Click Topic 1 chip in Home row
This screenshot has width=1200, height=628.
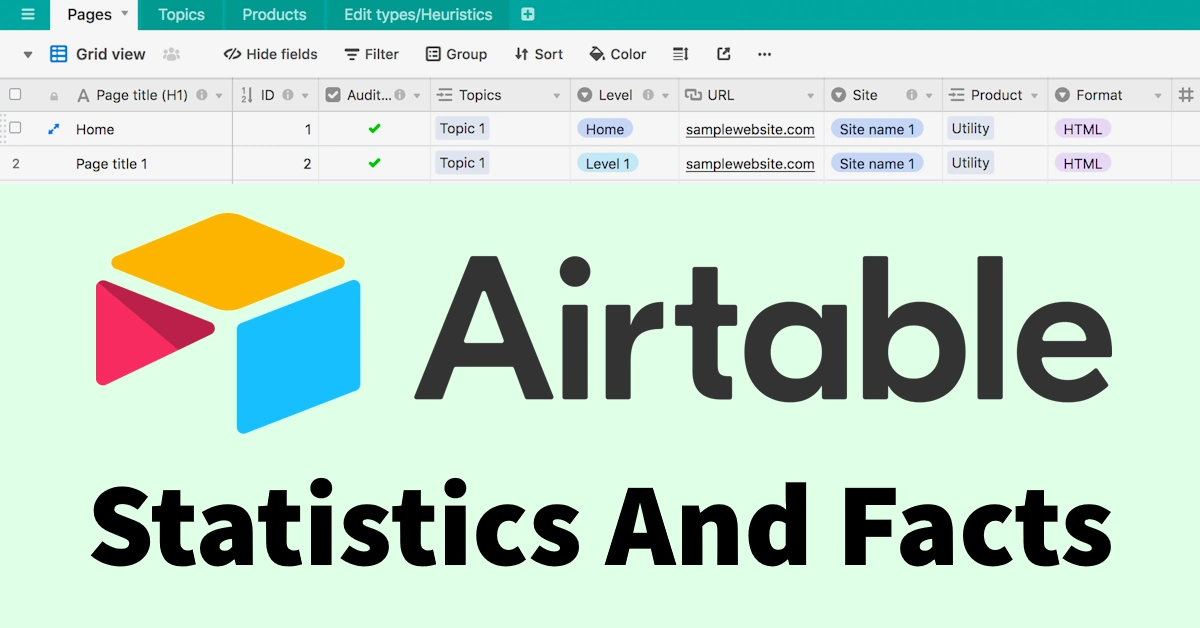coord(462,128)
